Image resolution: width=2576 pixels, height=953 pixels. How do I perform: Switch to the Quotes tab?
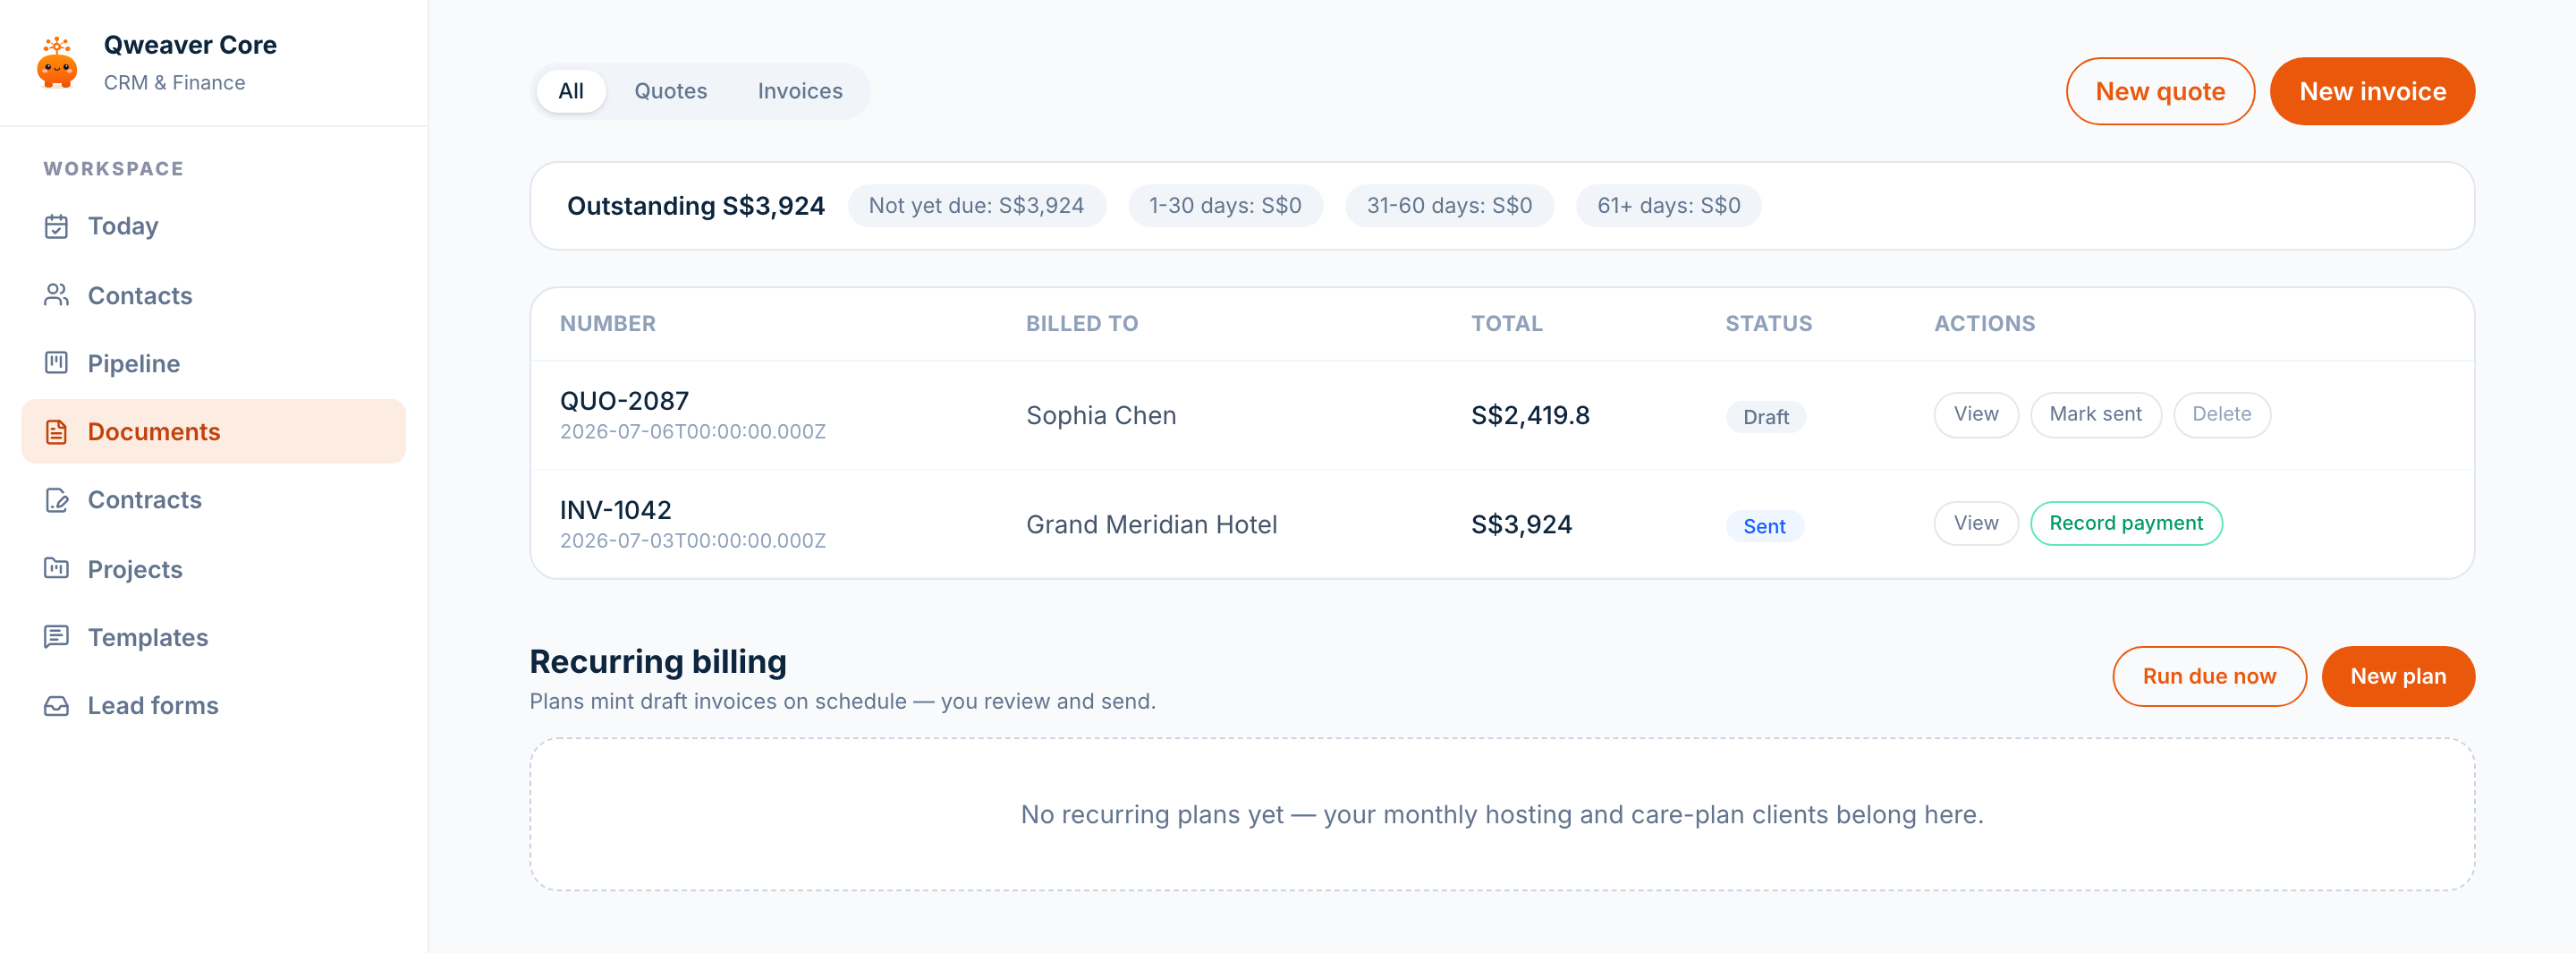670,91
